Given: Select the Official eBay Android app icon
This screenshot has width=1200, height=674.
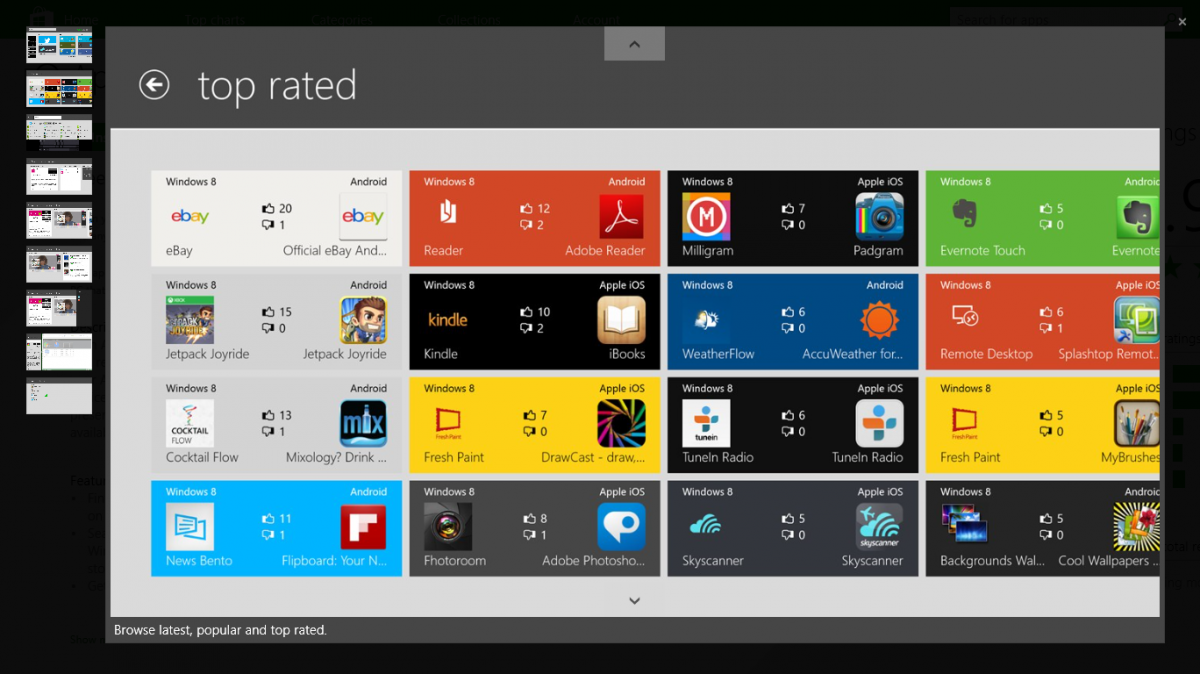Looking at the screenshot, I should [363, 216].
